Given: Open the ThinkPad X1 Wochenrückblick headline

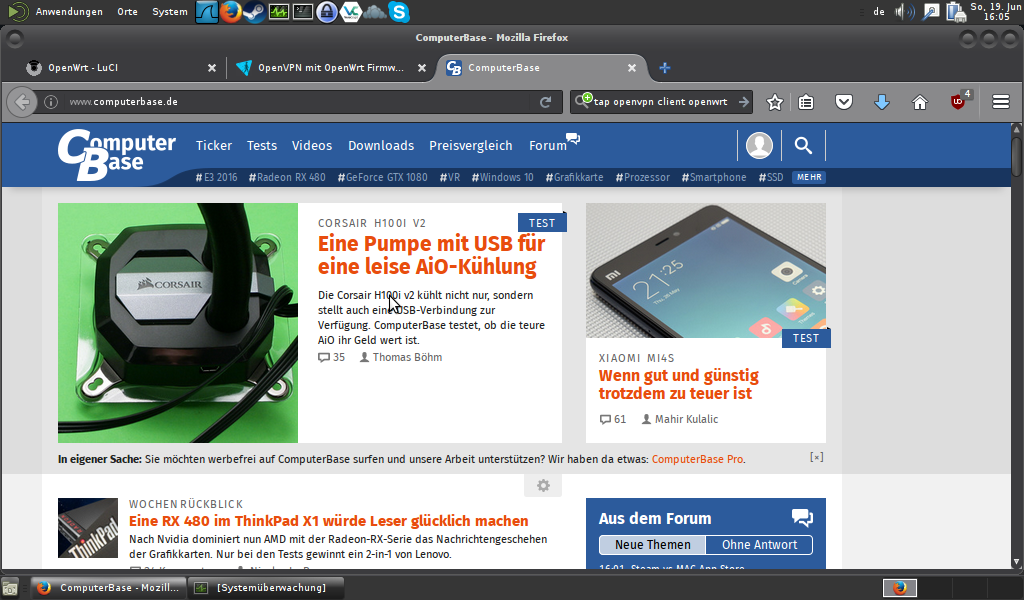Looking at the screenshot, I should [x=328, y=521].
